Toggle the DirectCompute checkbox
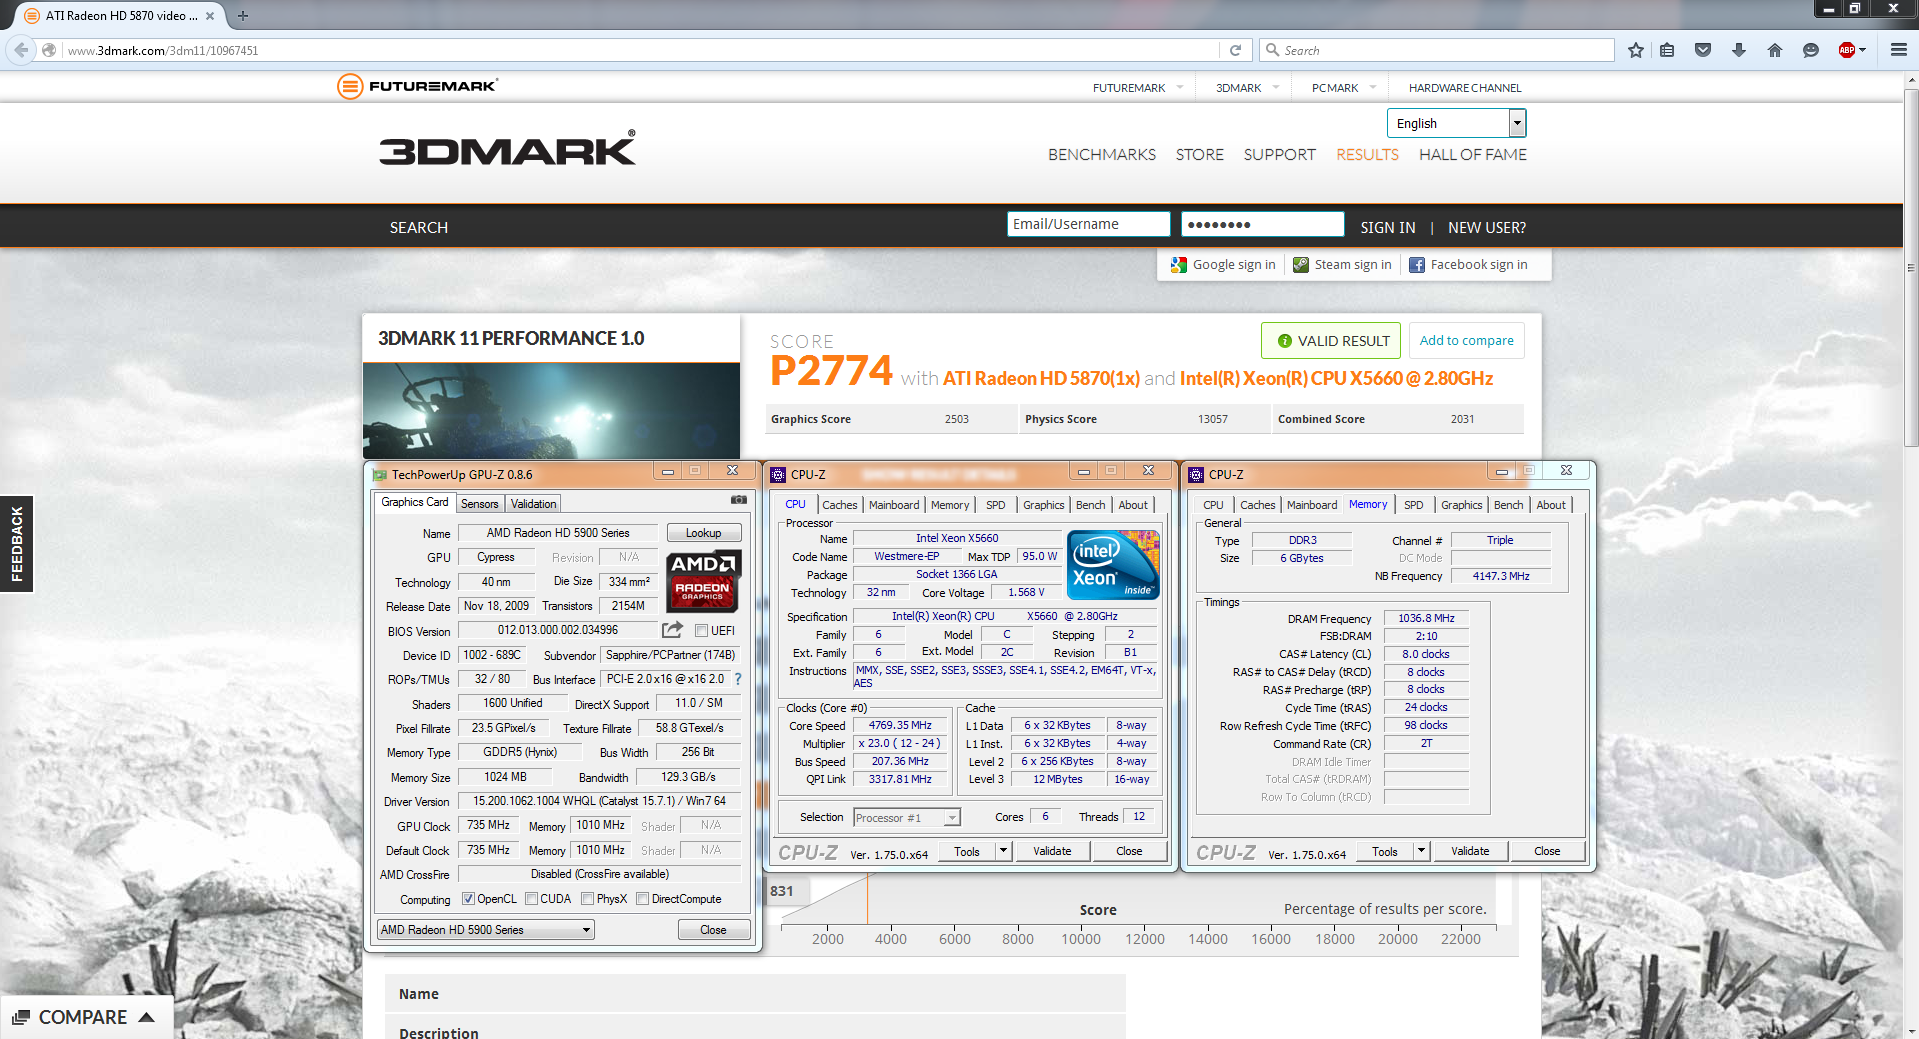 [x=643, y=899]
